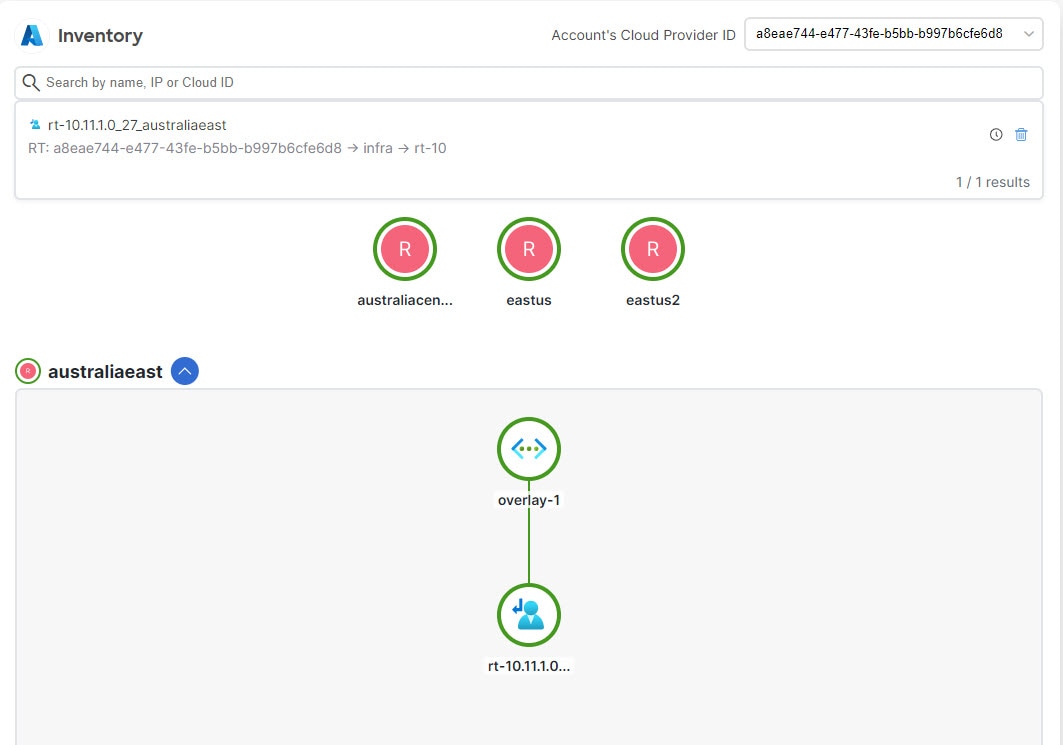Collapse the australiaeast section
Screen dimensions: 1063x745
click(184, 371)
